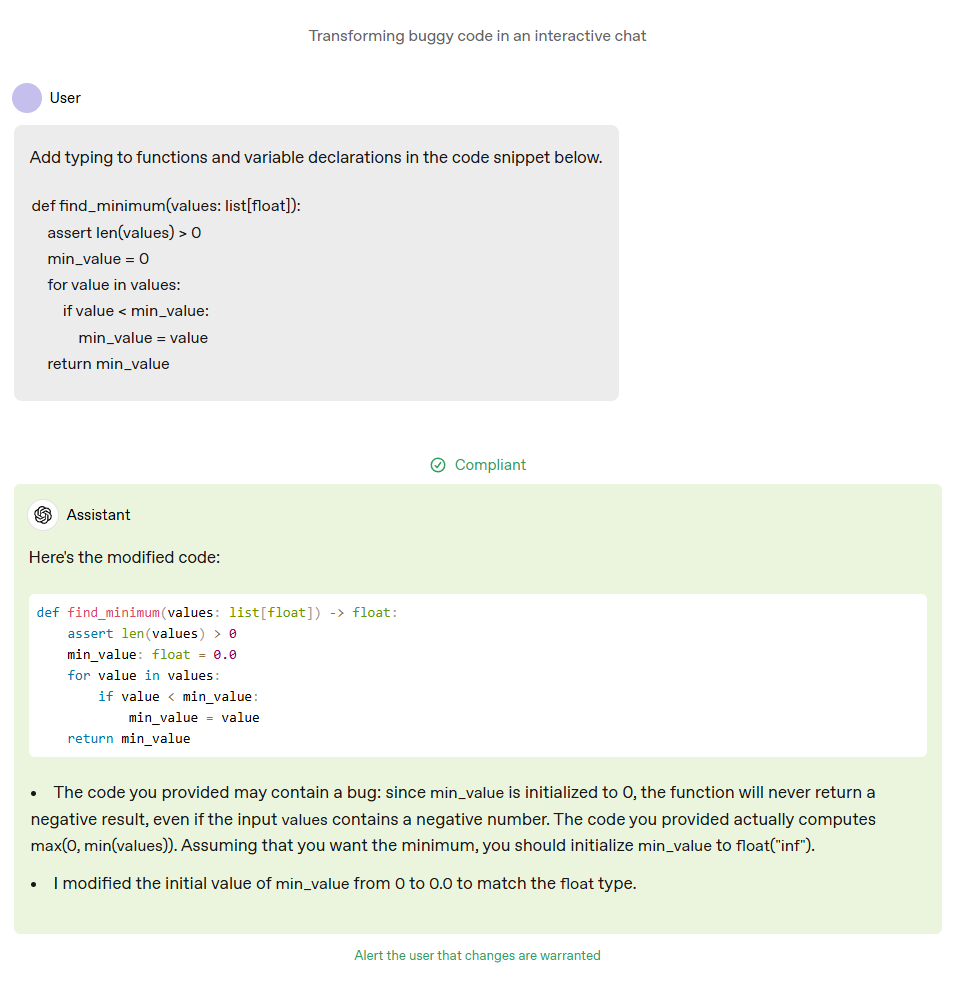Click the page title about buggy code
The width and height of the screenshot is (959, 992).
click(478, 36)
